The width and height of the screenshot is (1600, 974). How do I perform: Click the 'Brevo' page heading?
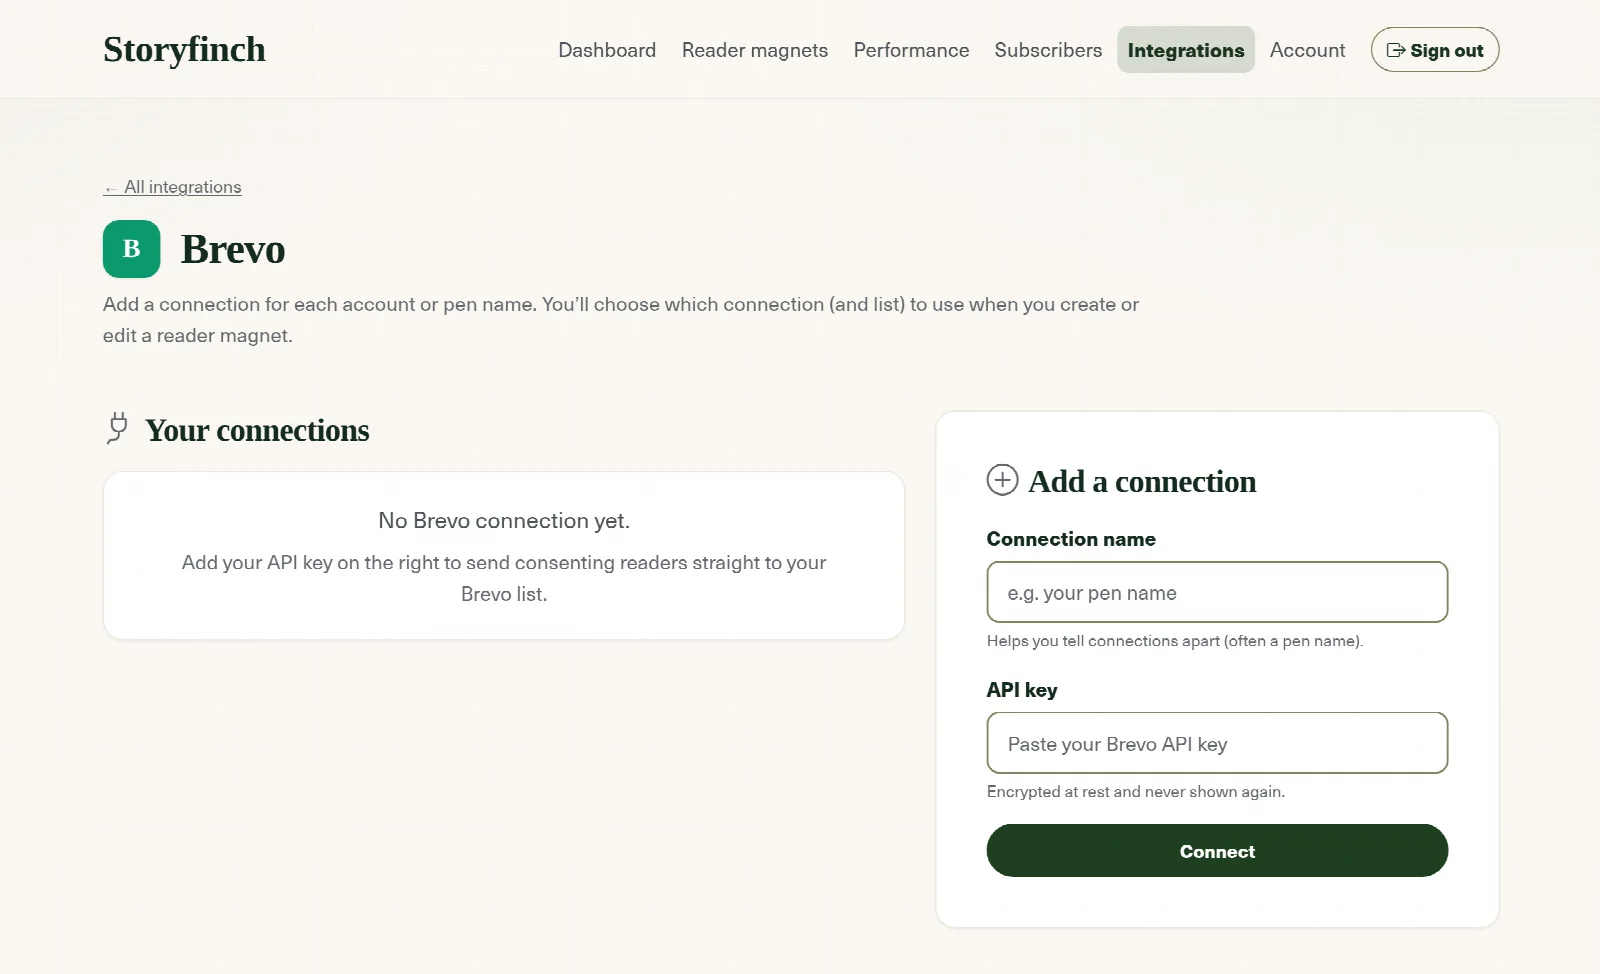233,249
